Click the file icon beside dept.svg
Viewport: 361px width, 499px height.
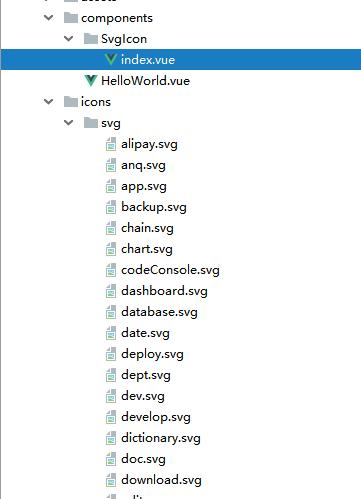coord(111,375)
